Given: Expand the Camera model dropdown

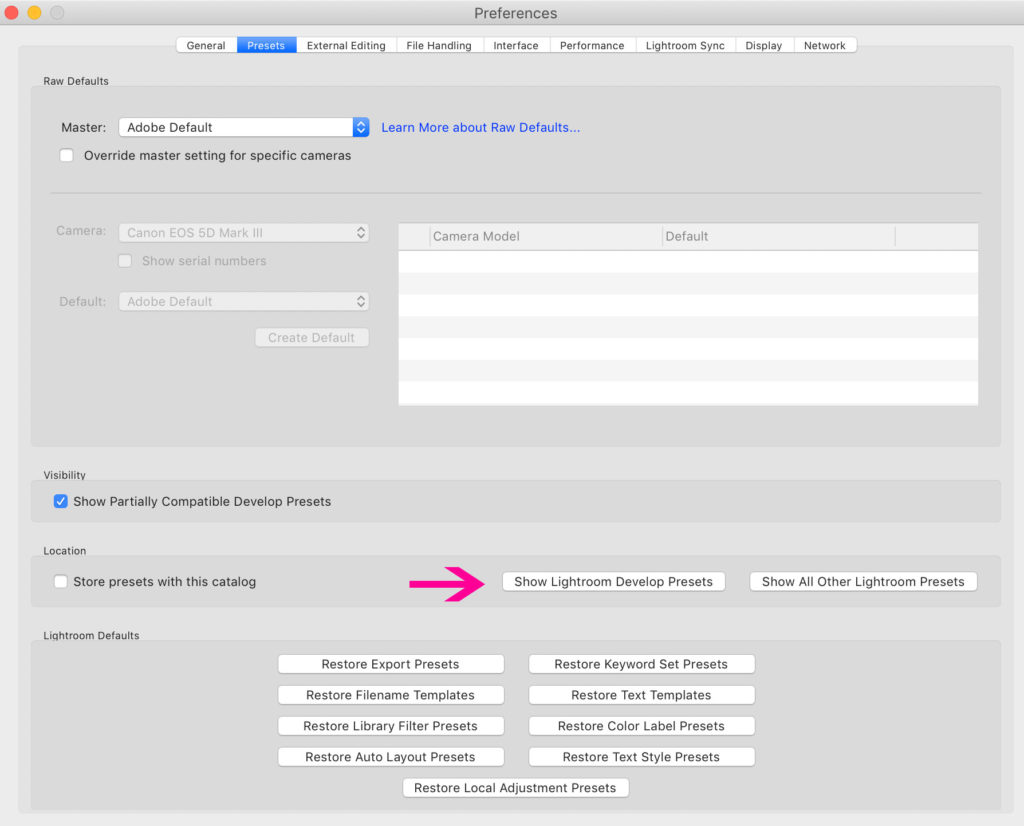Looking at the screenshot, I should tap(244, 233).
